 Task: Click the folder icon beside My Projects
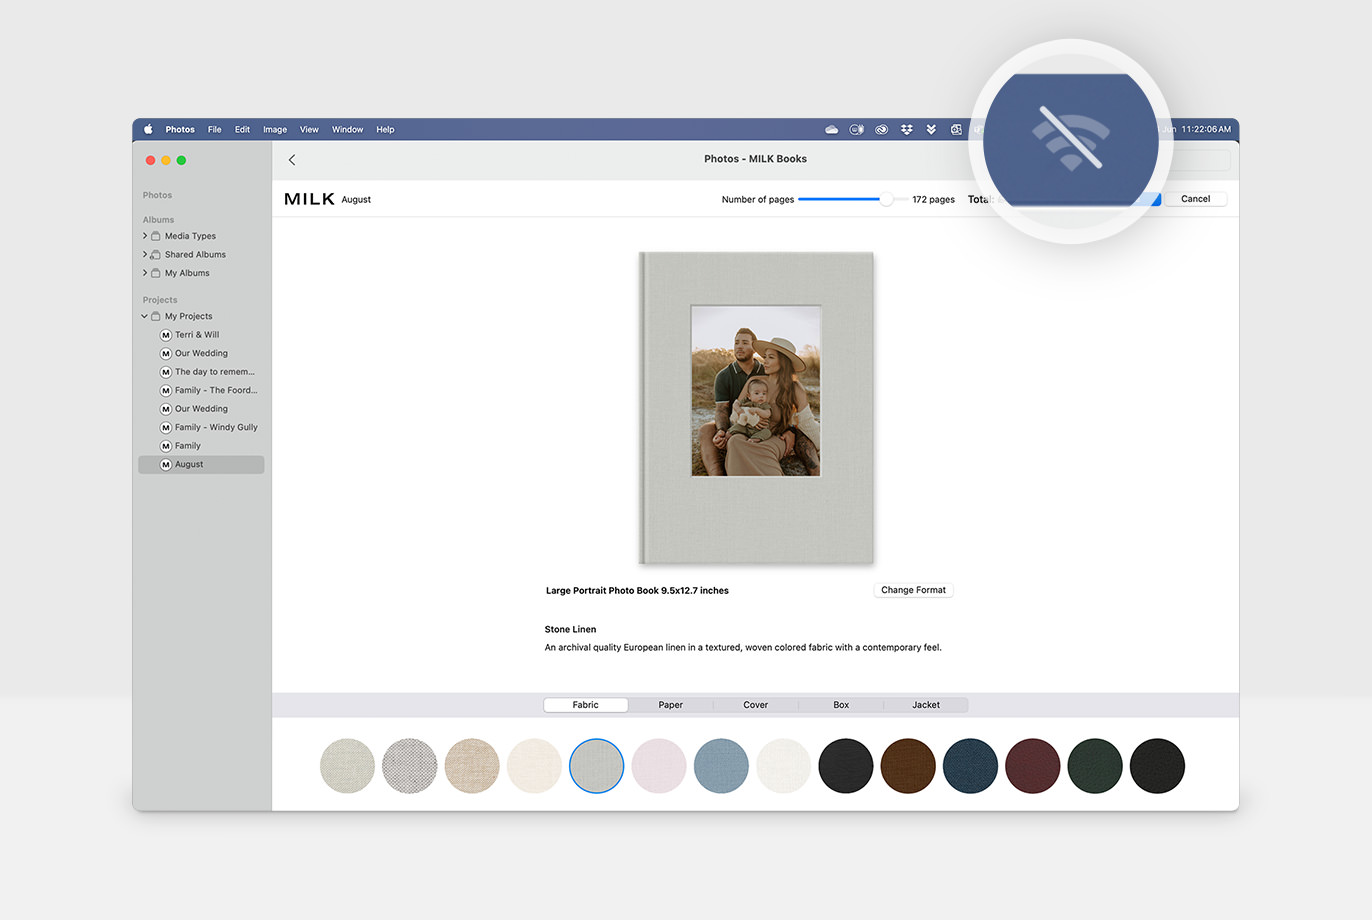[155, 316]
